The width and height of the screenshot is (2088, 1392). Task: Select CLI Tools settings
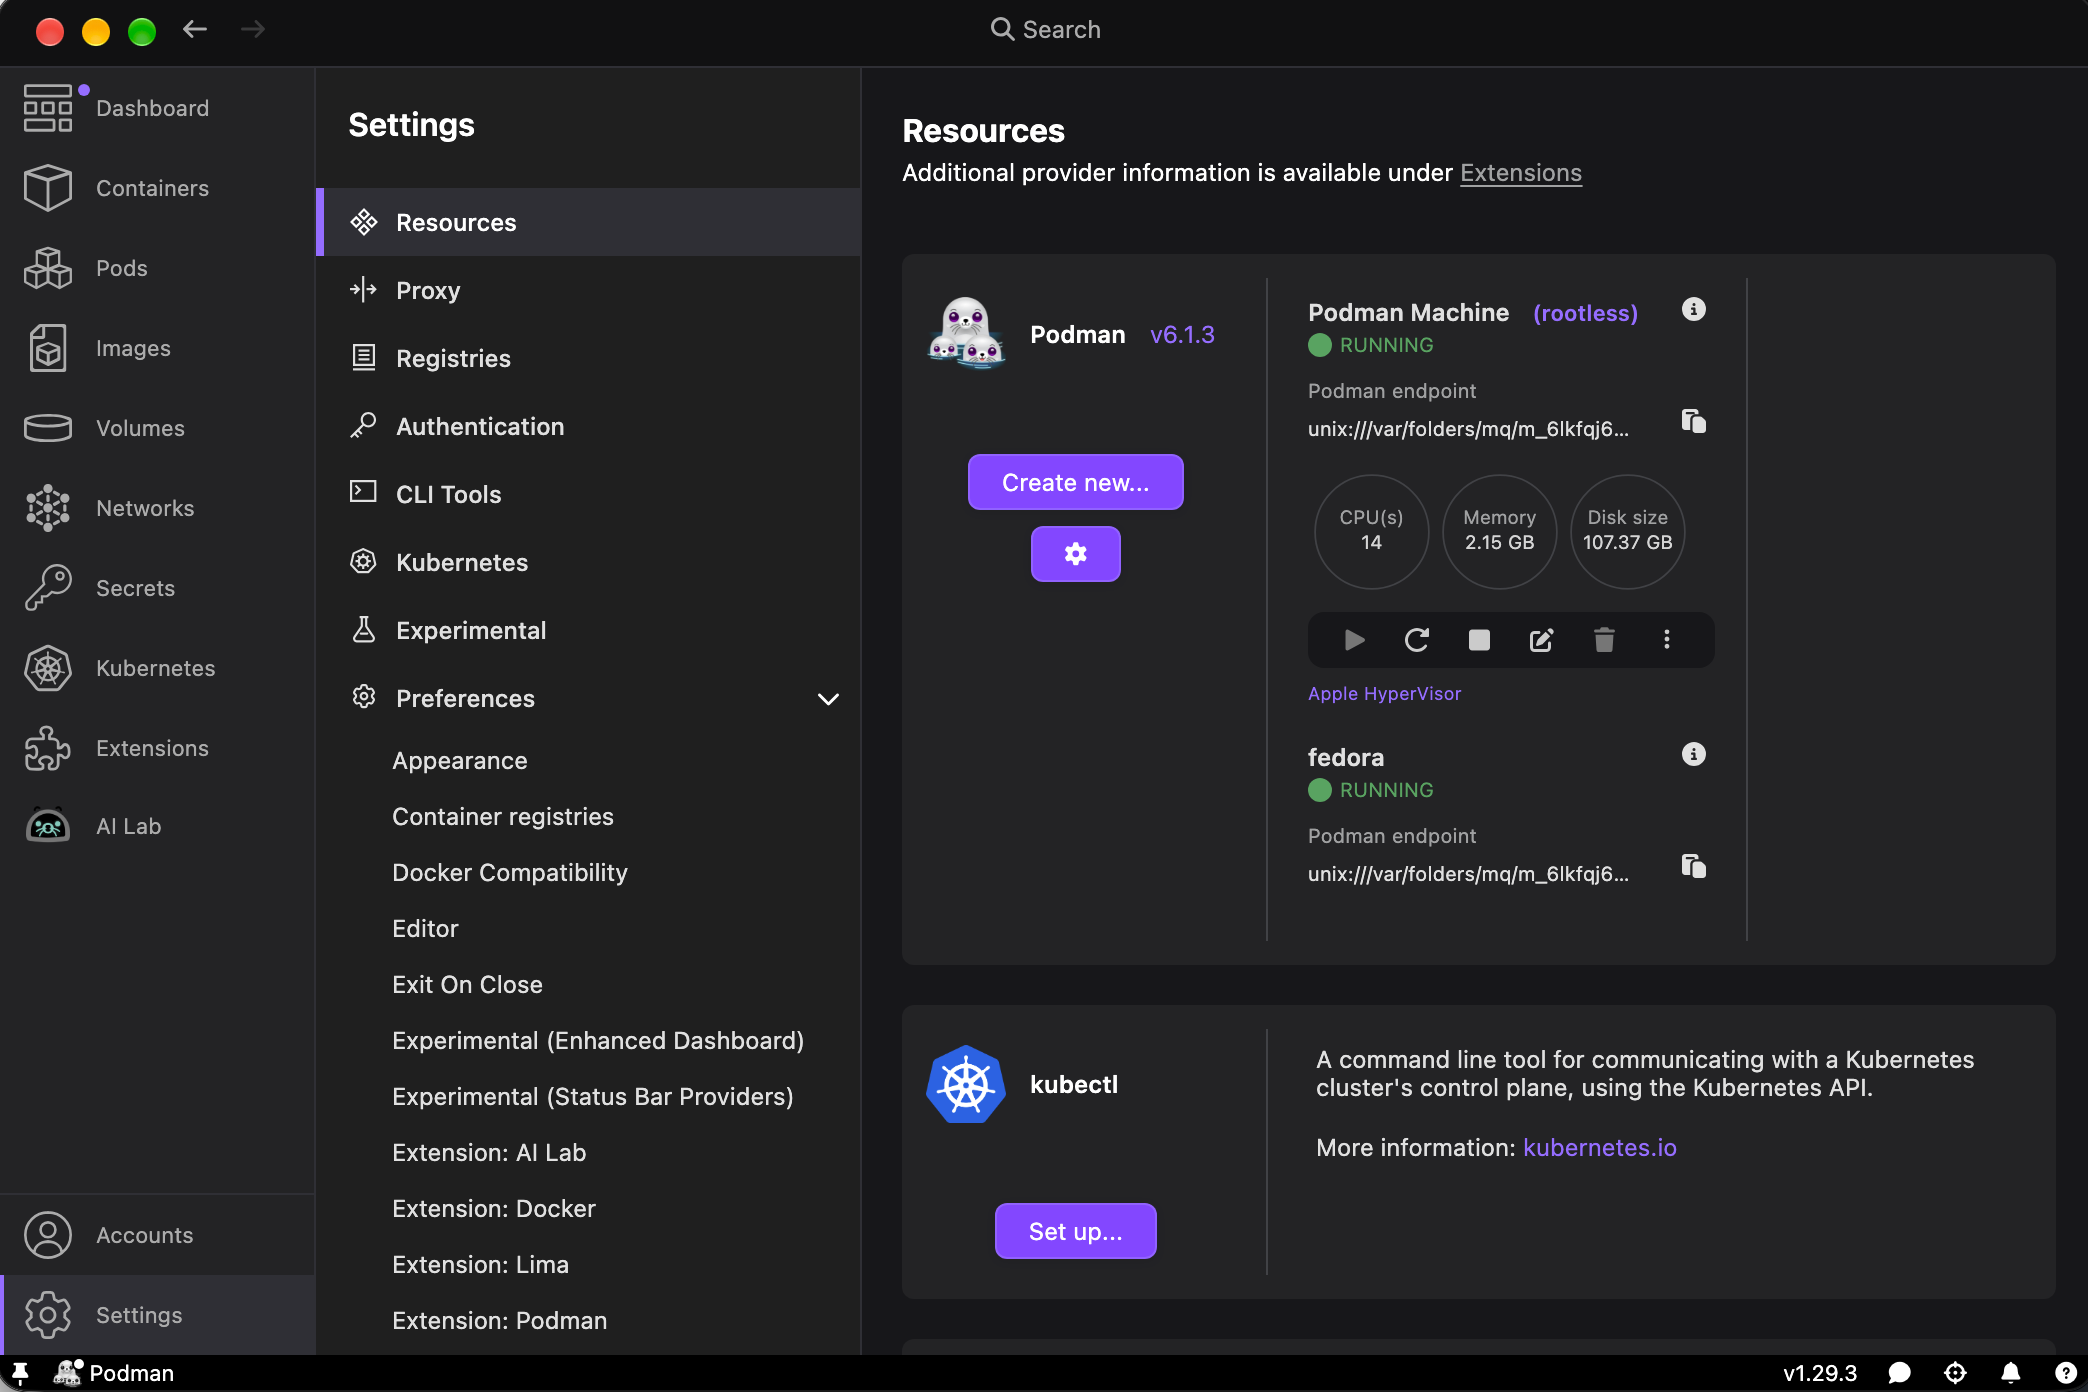tap(589, 494)
